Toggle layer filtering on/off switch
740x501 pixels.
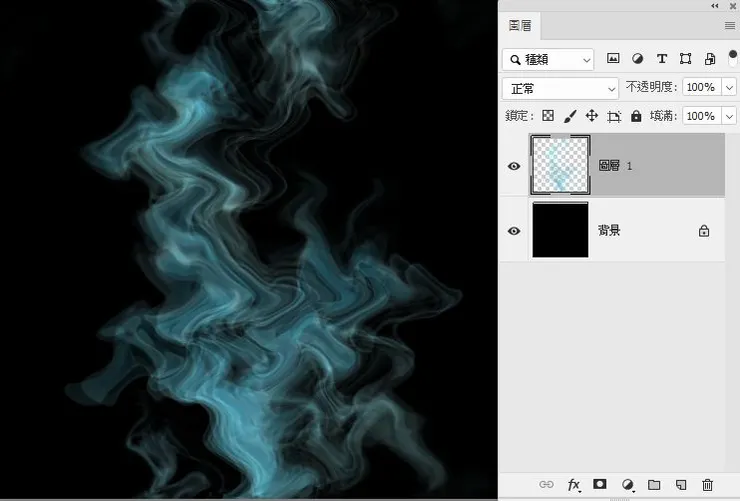(732, 58)
